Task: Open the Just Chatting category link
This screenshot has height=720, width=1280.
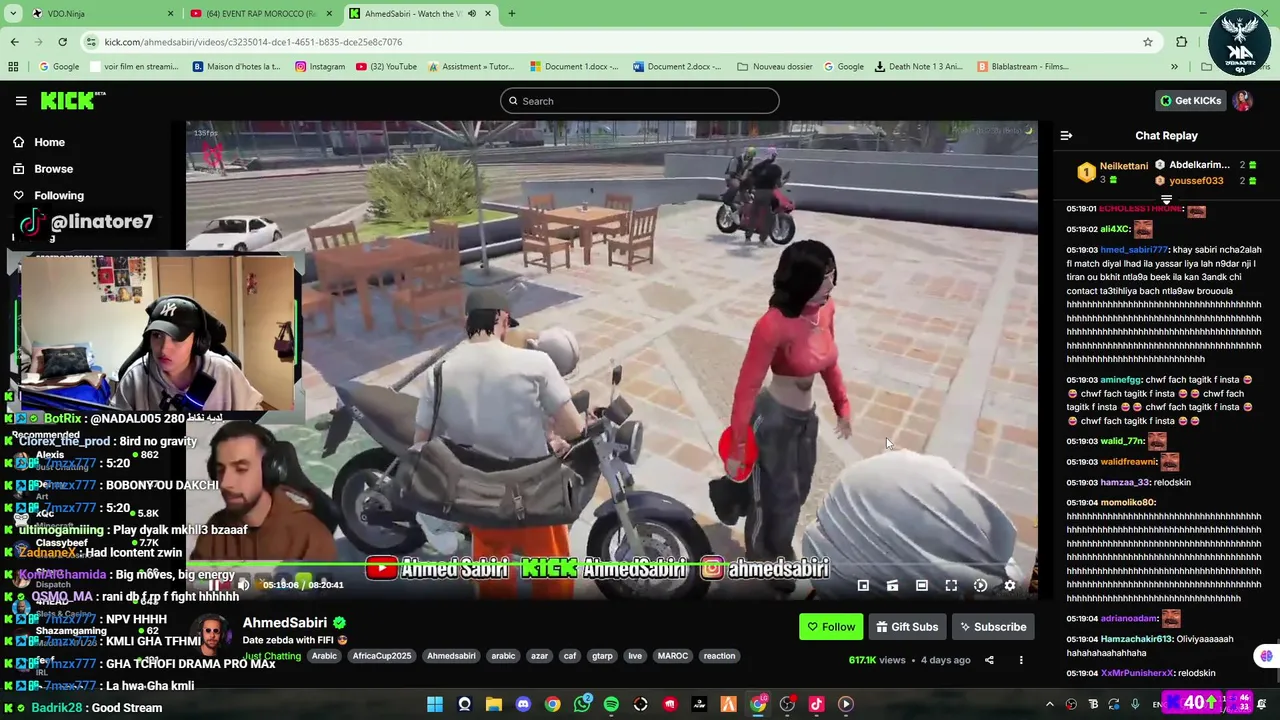Action: [x=272, y=656]
